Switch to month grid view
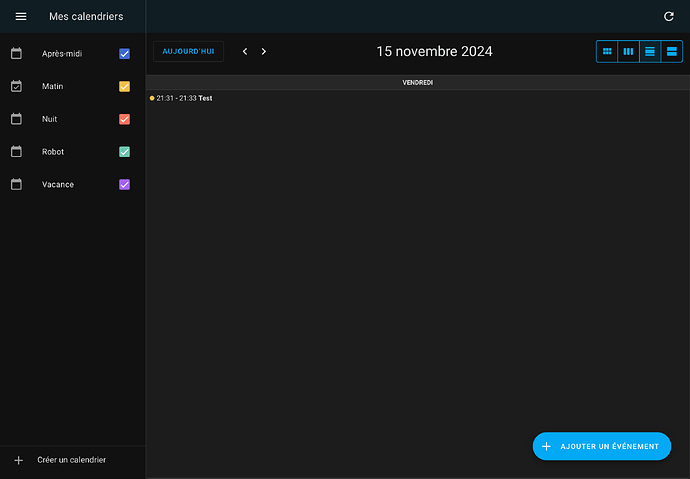The height and width of the screenshot is (479, 690). [x=607, y=51]
